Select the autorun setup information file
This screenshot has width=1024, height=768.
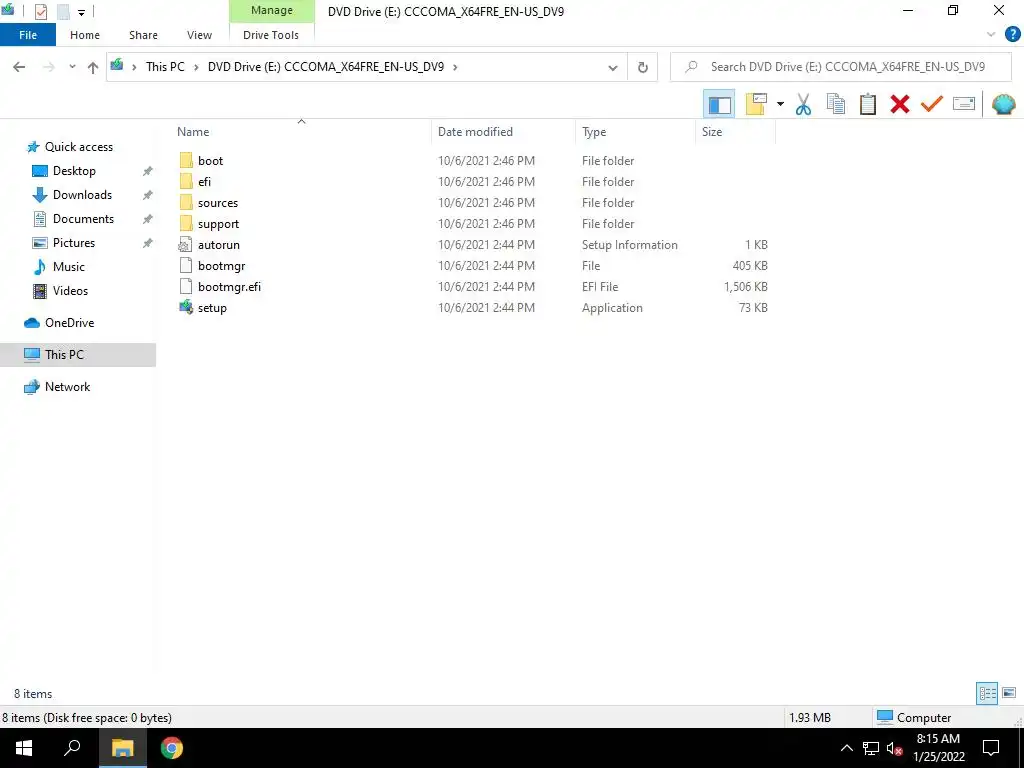coord(219,245)
